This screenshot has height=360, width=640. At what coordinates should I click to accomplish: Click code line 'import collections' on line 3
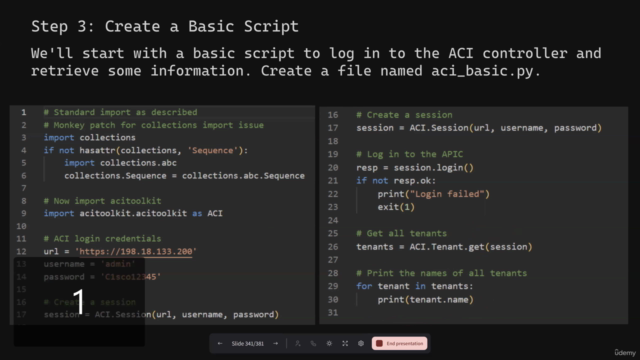[89, 138]
